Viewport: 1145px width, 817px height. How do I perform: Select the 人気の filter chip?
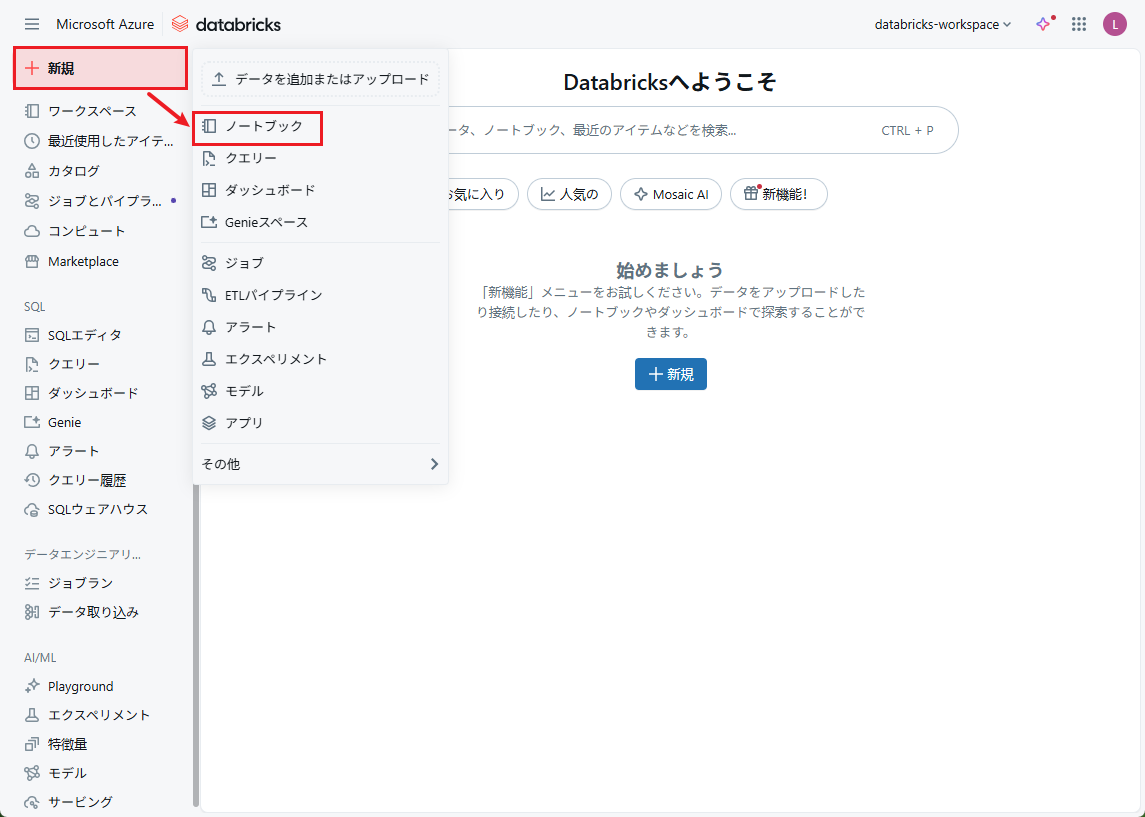pyautogui.click(x=569, y=194)
